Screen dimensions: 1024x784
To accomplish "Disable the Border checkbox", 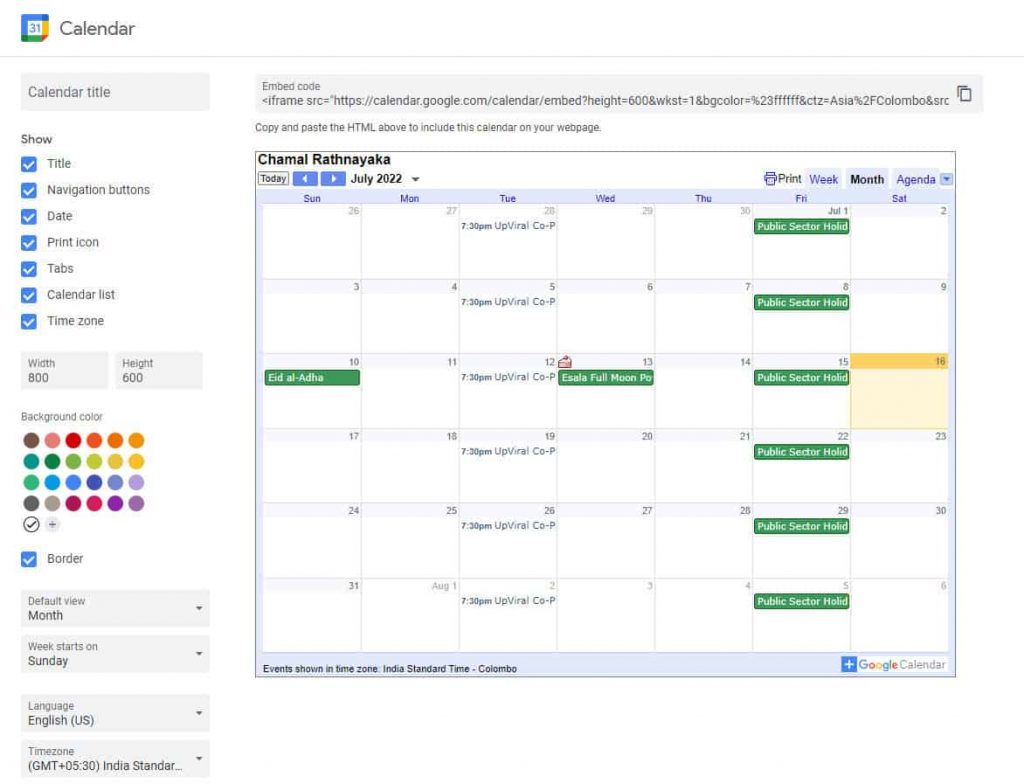I will click(x=29, y=559).
